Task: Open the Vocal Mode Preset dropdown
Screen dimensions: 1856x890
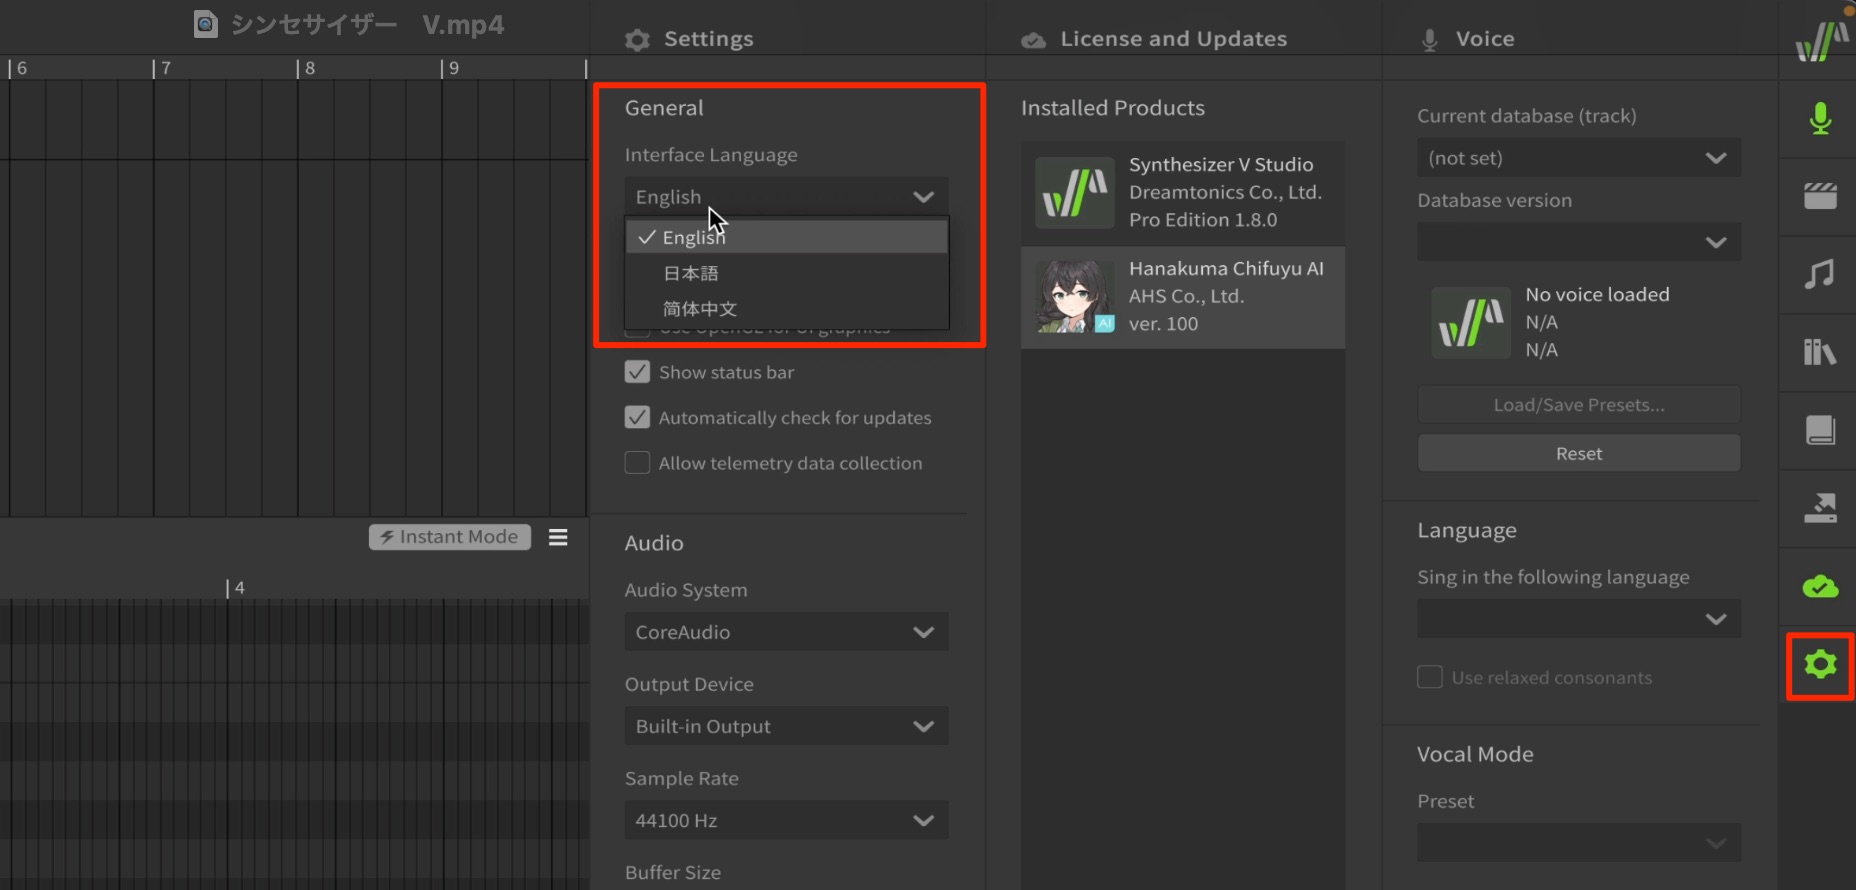Action: (1579, 843)
